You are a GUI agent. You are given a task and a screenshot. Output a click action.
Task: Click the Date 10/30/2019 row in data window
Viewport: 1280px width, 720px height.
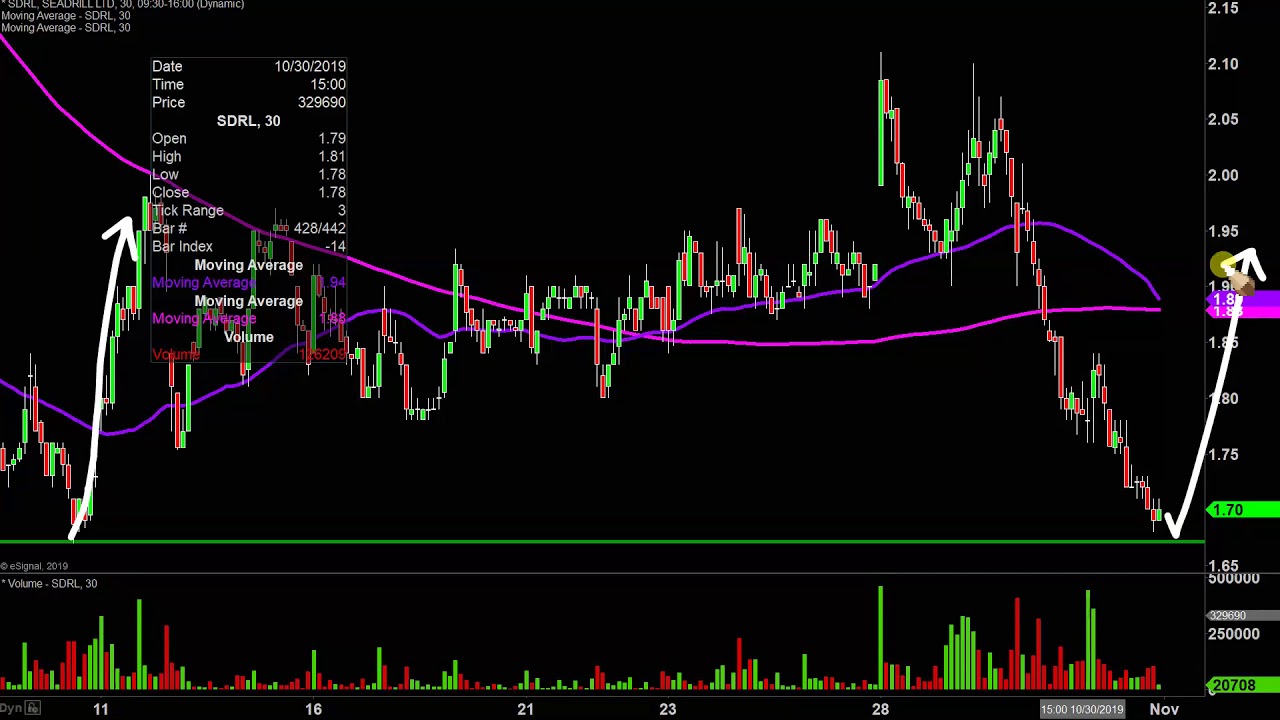248,66
